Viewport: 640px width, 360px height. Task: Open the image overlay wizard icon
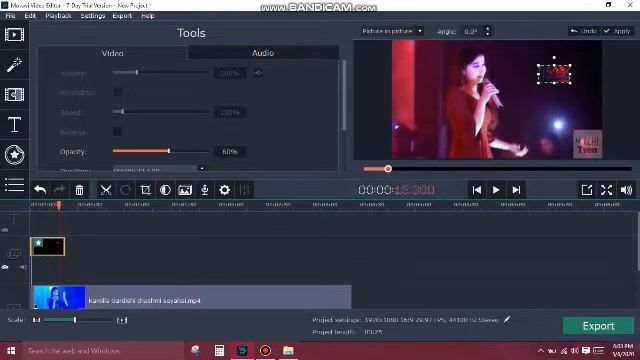pyautogui.click(x=185, y=190)
